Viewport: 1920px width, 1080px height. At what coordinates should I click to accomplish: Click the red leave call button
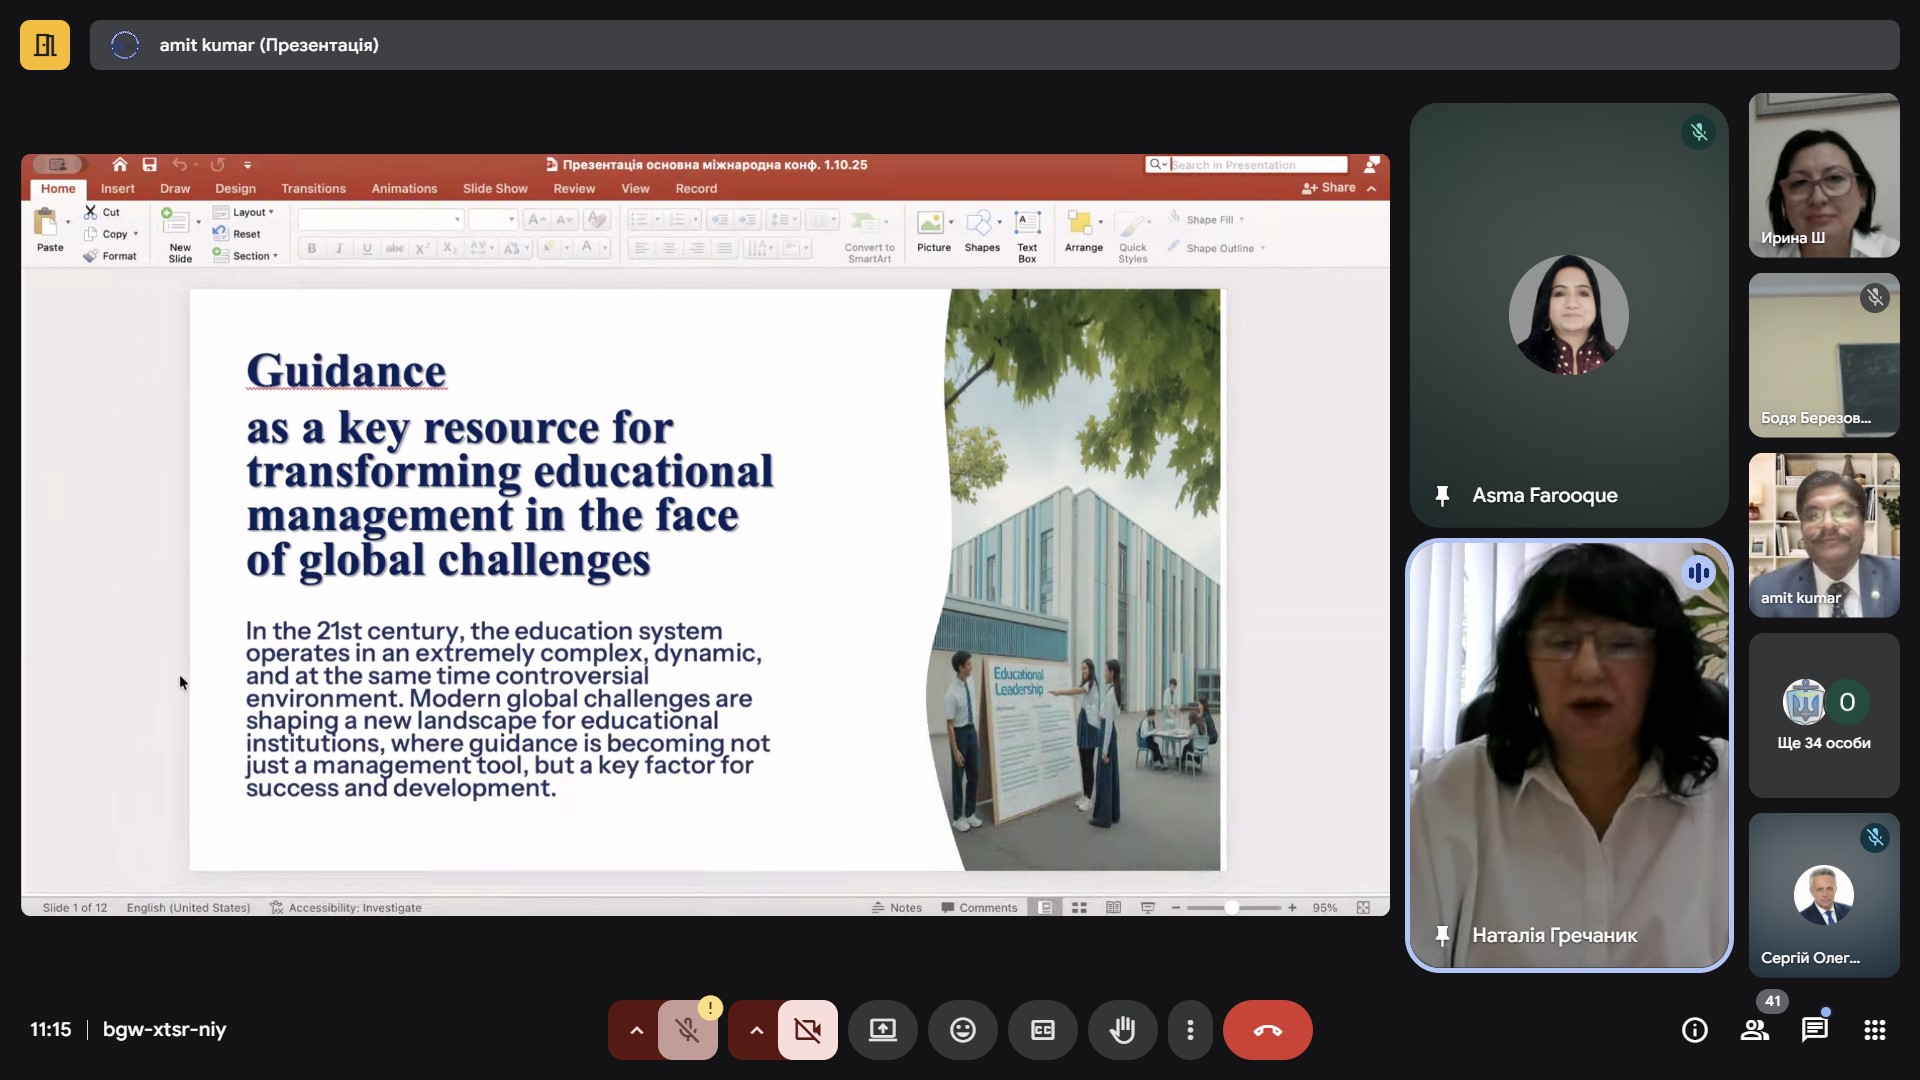tap(1267, 1030)
